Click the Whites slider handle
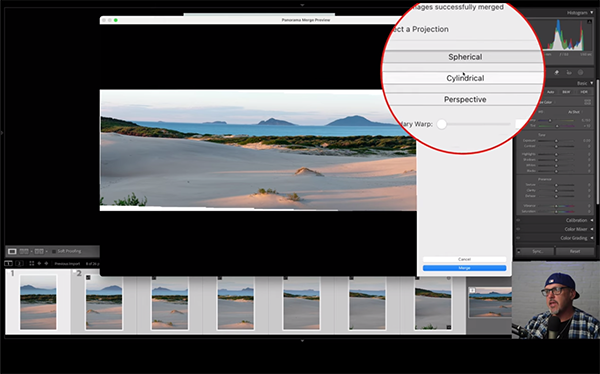 (556, 165)
